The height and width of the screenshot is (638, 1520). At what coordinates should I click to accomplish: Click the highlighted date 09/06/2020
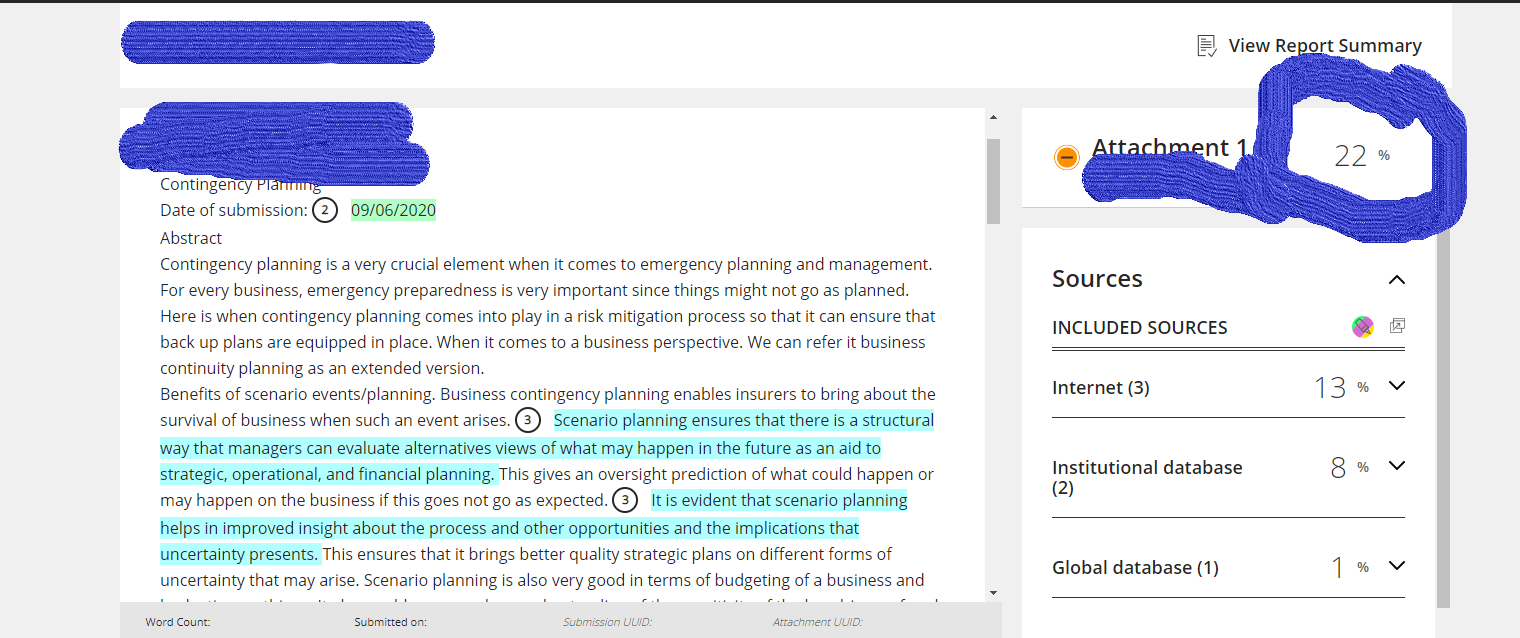[393, 210]
